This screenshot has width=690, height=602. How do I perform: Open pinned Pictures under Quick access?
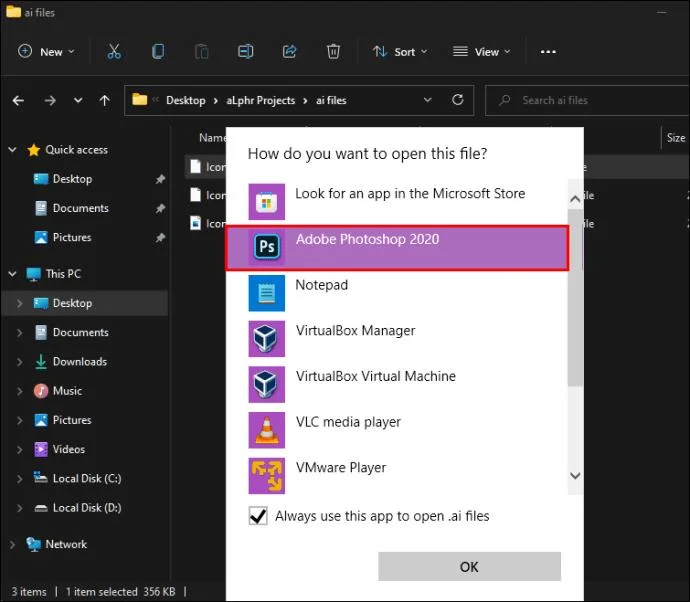tap(72, 238)
